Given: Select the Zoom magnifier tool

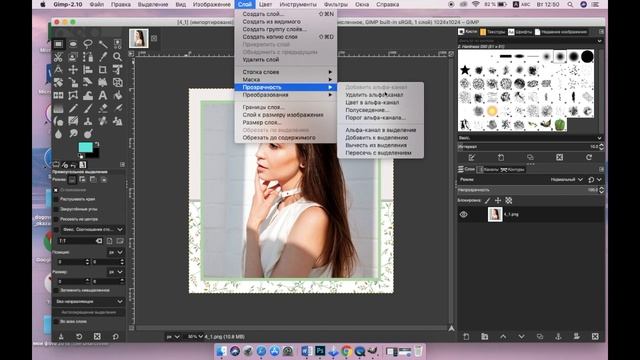Looking at the screenshot, I should 118,57.
